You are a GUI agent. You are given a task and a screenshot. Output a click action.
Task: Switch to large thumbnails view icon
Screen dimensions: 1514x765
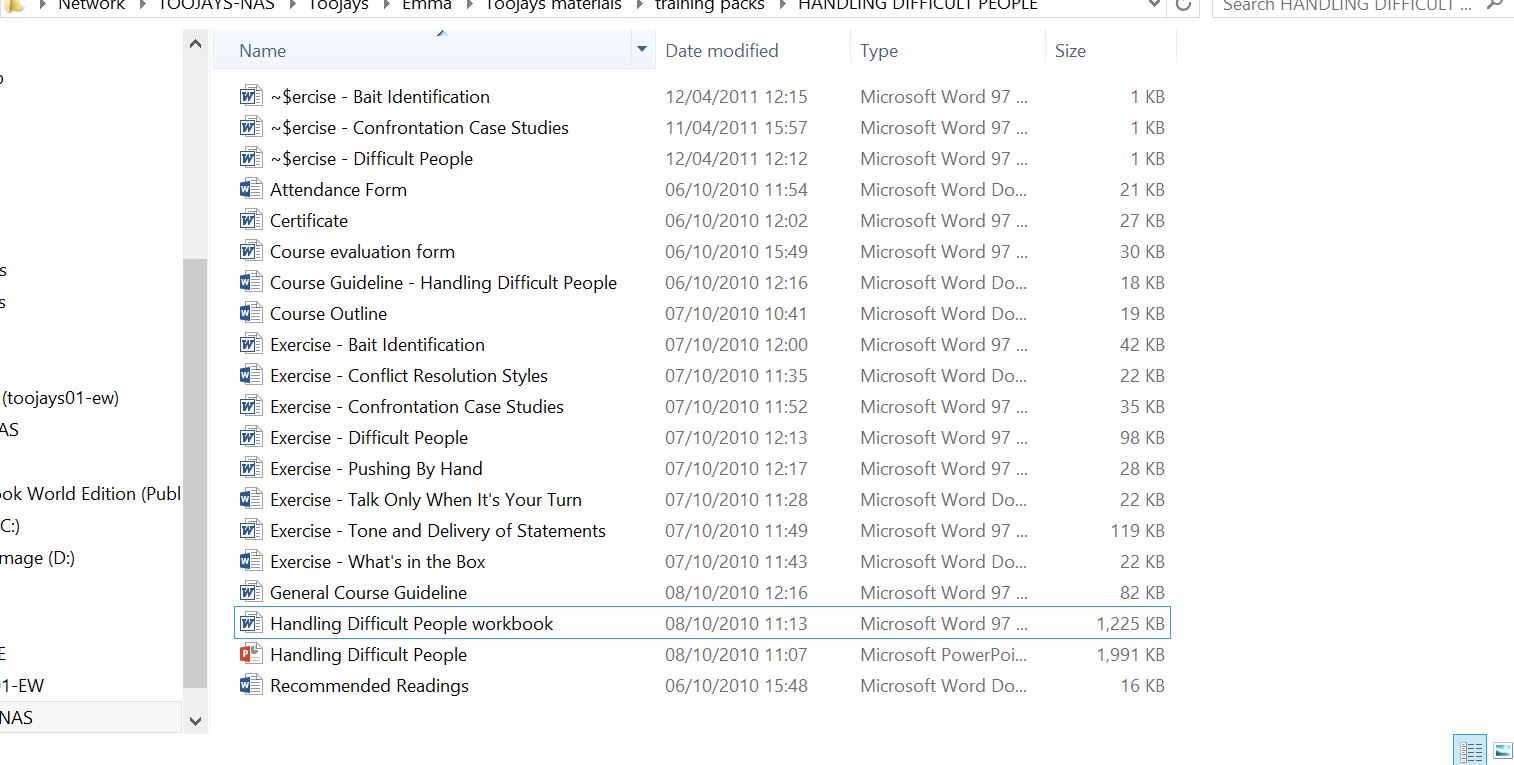1502,750
